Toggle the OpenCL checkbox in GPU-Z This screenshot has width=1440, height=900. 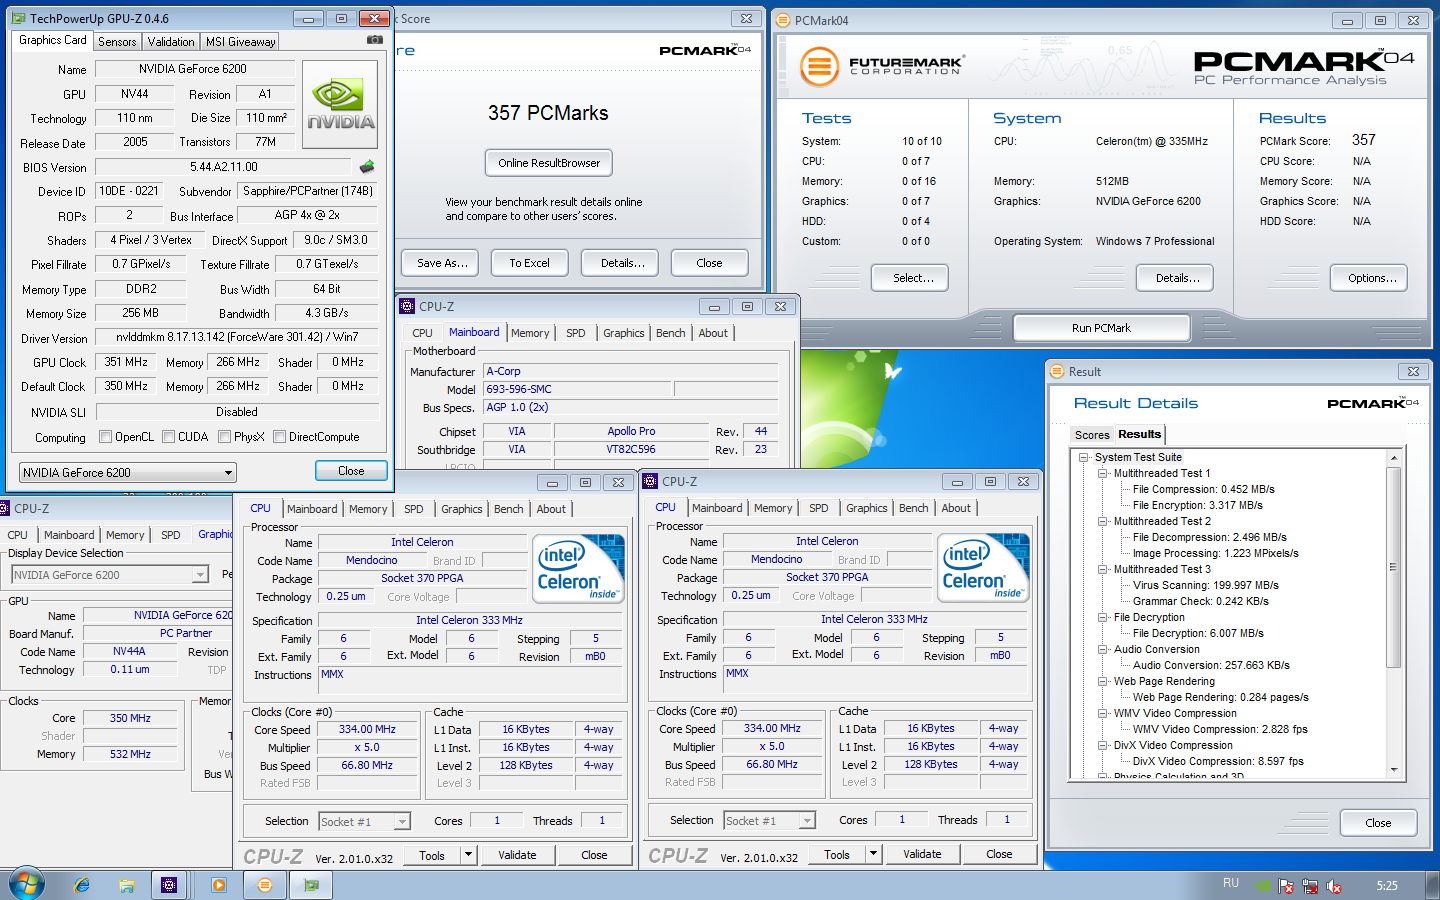(106, 437)
